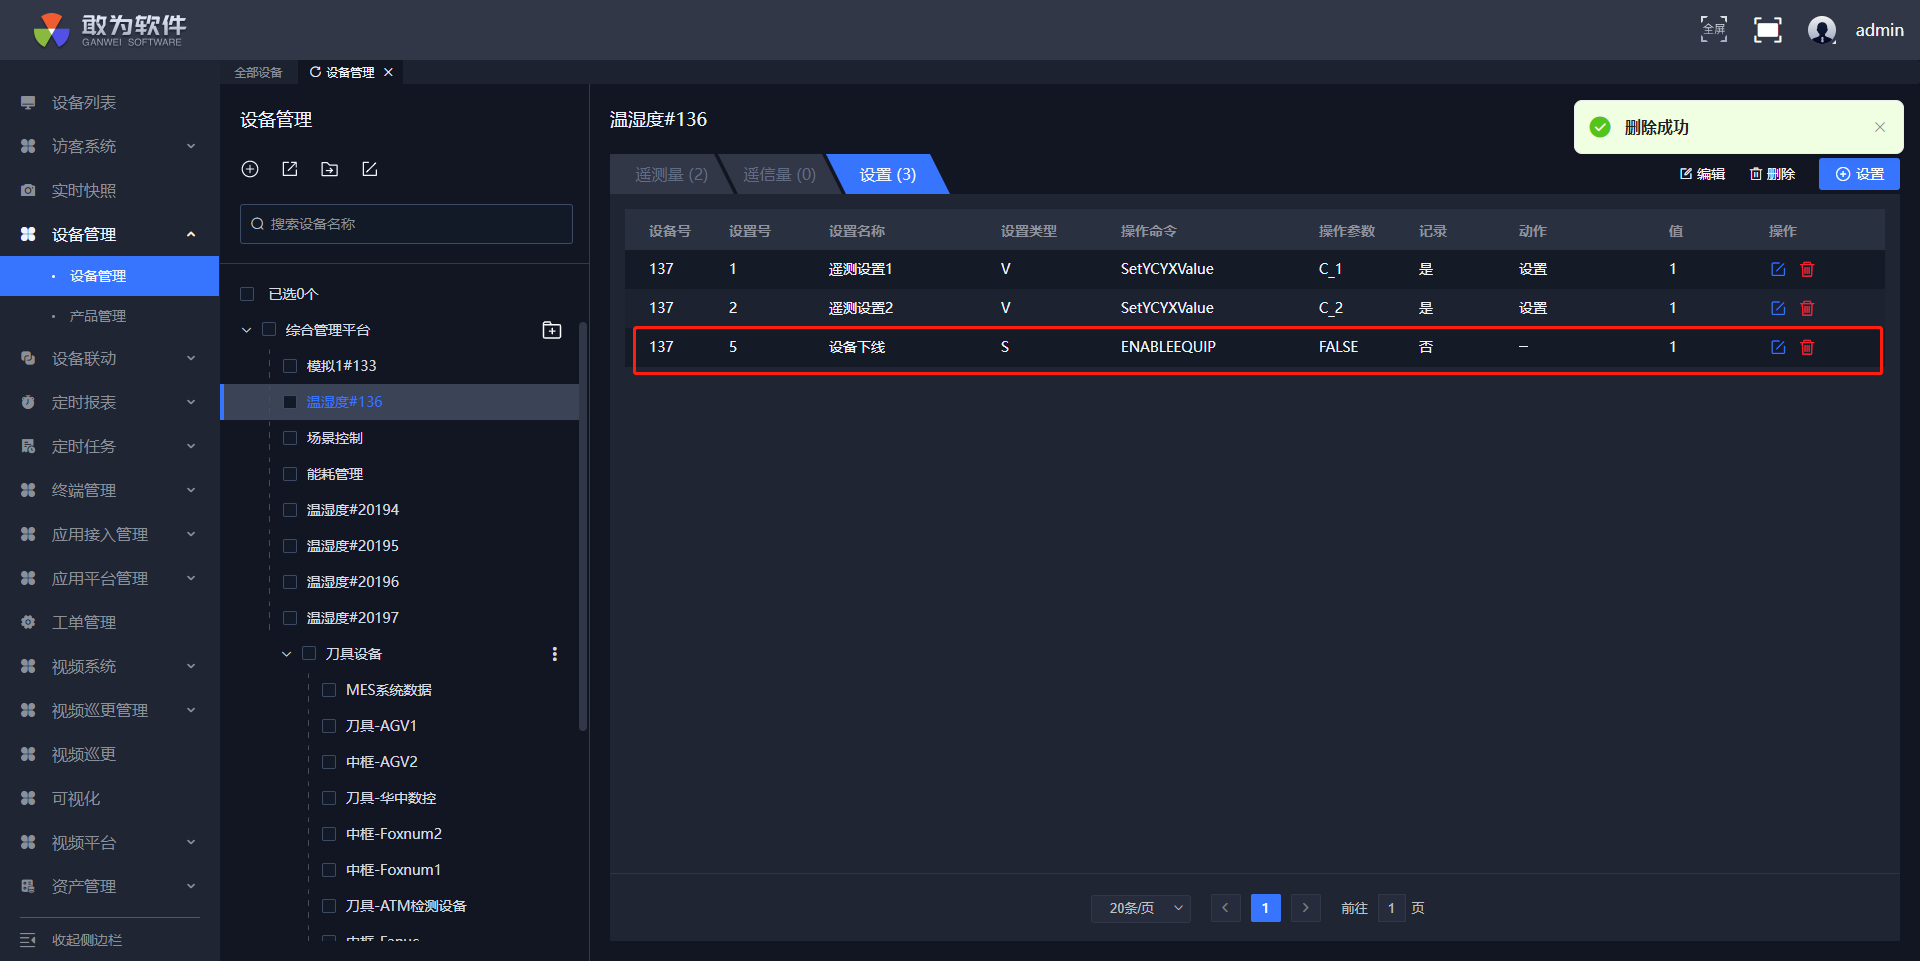Select 设备管理 submenu item
The width and height of the screenshot is (1920, 961).
click(x=109, y=276)
